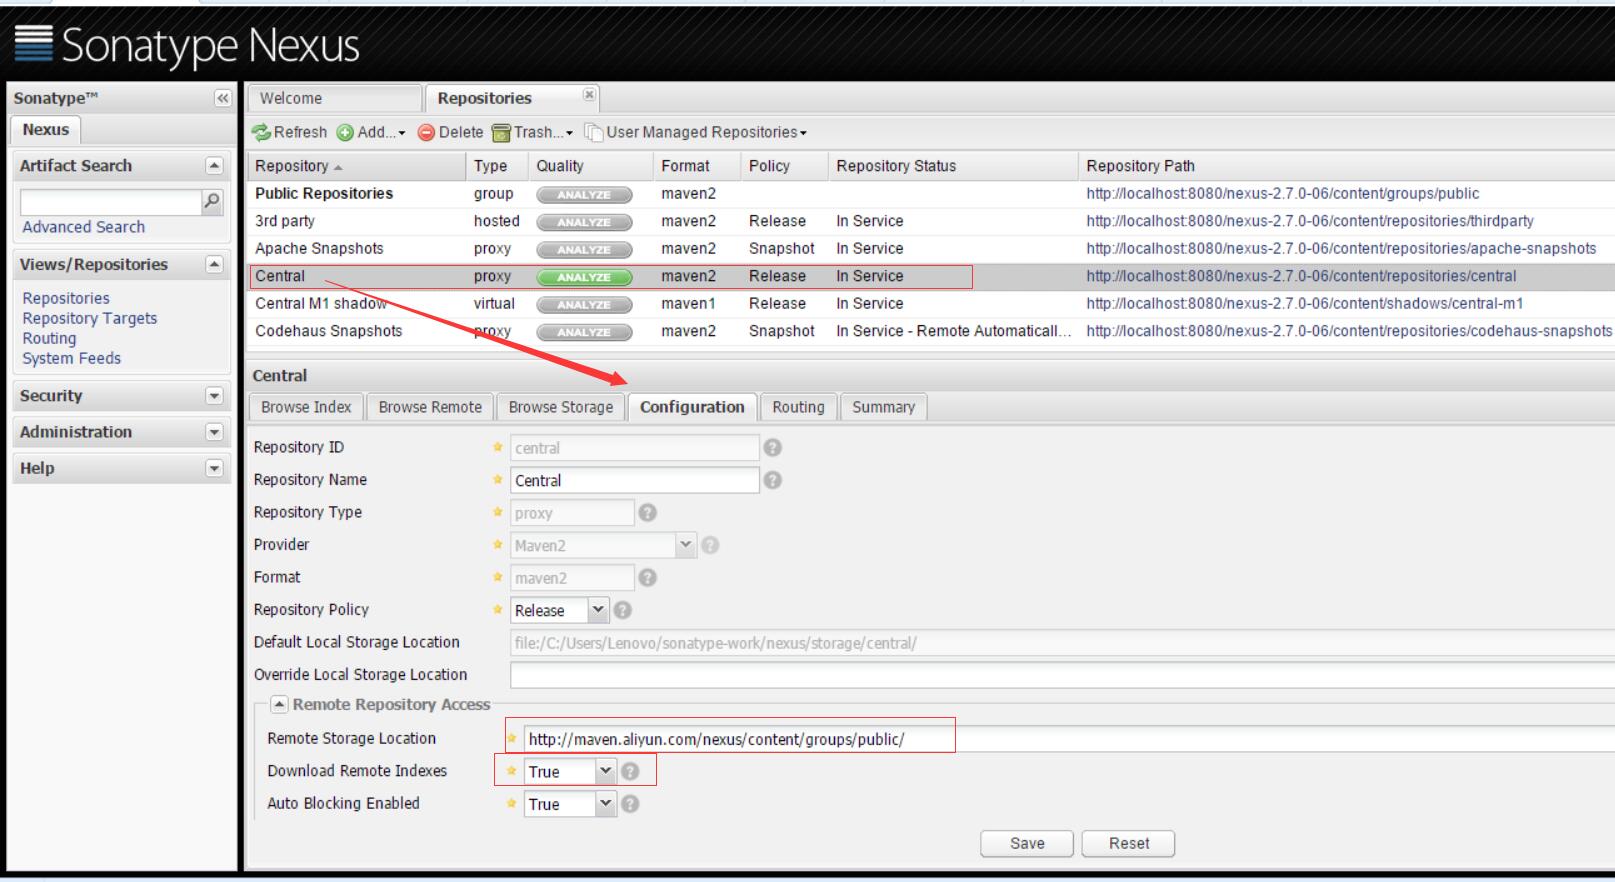Click the red Delete repository icon
The width and height of the screenshot is (1615, 882).
tap(426, 133)
